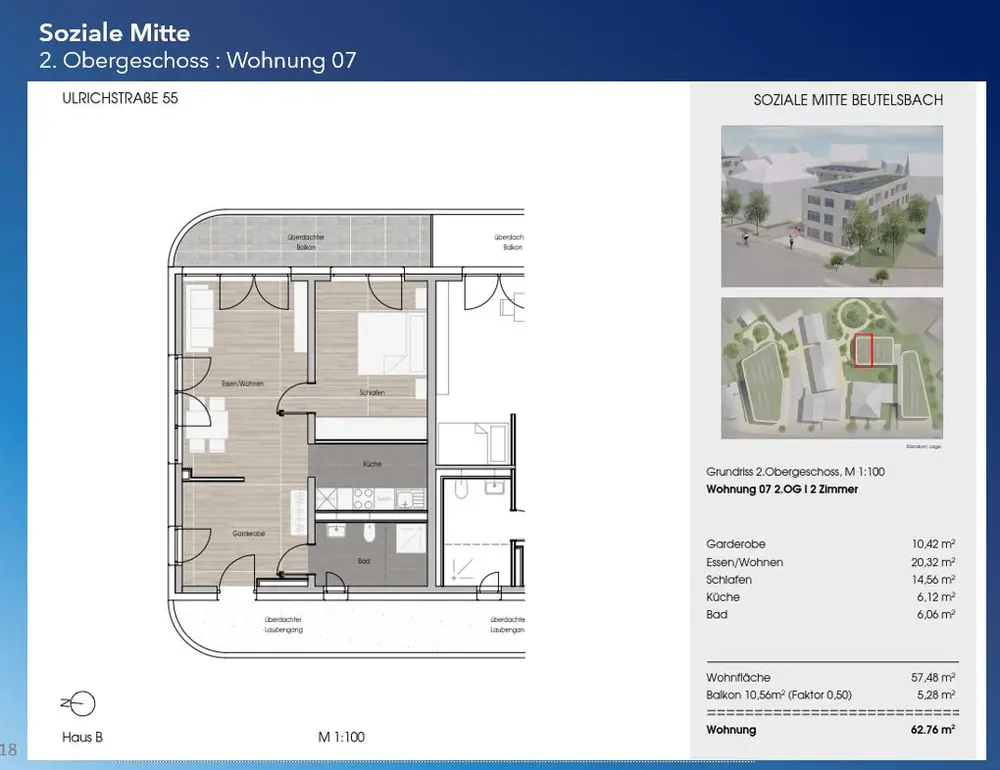Image resolution: width=1000 pixels, height=770 pixels.
Task: Click the toilet in Wohnung 07's Bad
Action: 367,530
